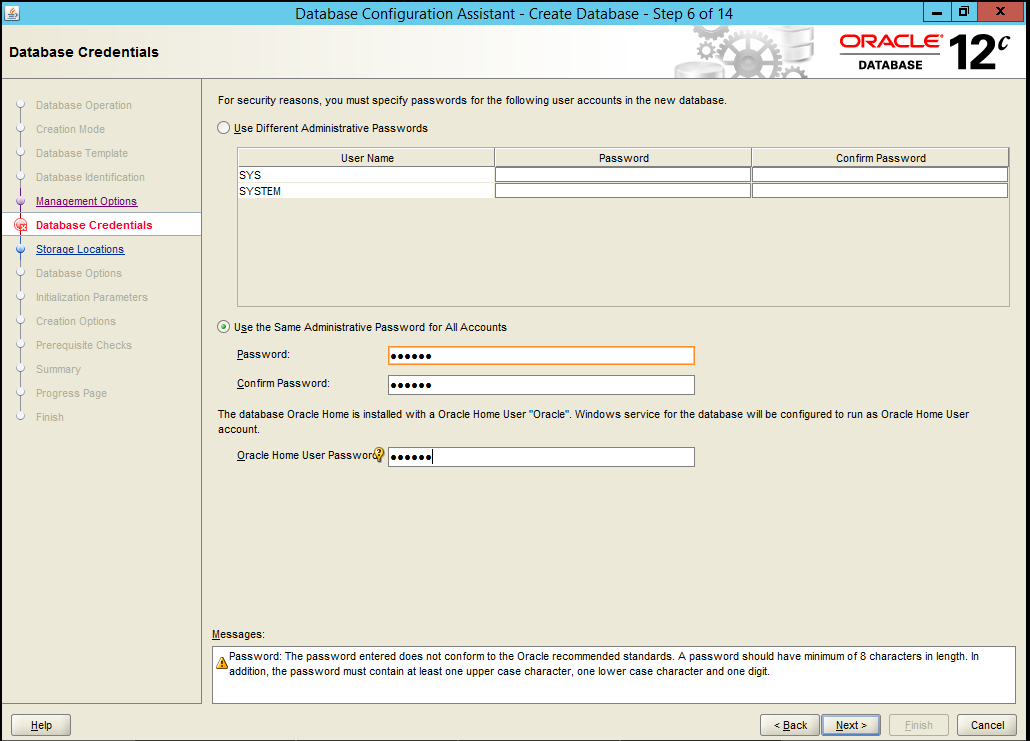This screenshot has width=1030, height=741.
Task: Close the Database Configuration Assistant window
Action: click(1000, 12)
